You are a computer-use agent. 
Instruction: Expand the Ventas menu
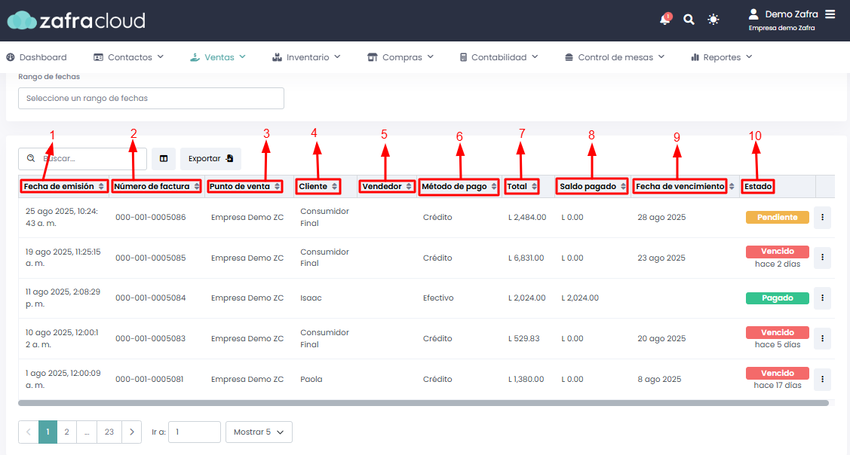pyautogui.click(x=218, y=57)
